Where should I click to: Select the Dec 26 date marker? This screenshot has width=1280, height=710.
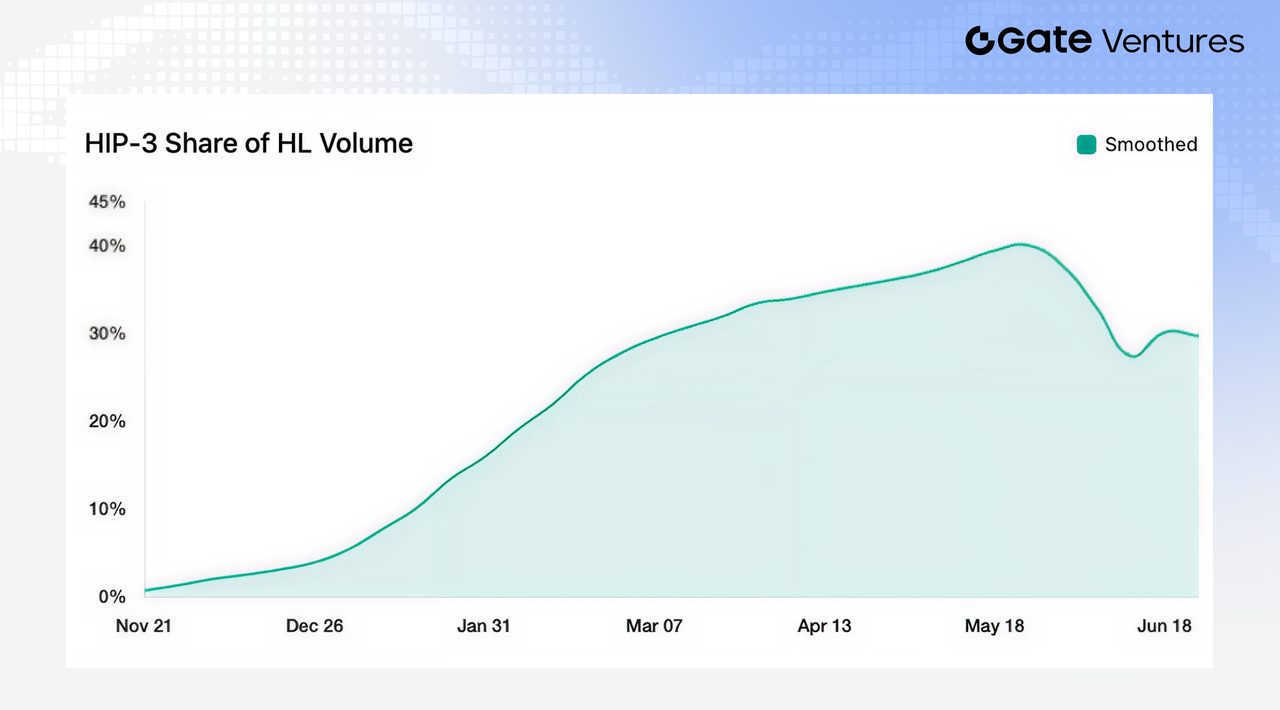click(314, 626)
